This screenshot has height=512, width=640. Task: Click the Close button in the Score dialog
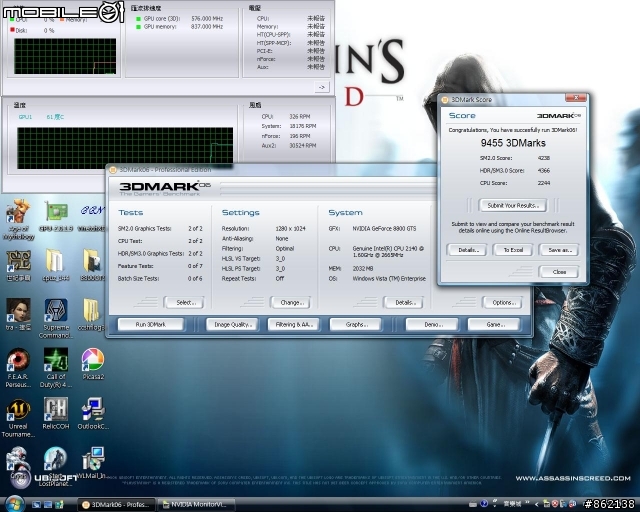click(x=559, y=272)
